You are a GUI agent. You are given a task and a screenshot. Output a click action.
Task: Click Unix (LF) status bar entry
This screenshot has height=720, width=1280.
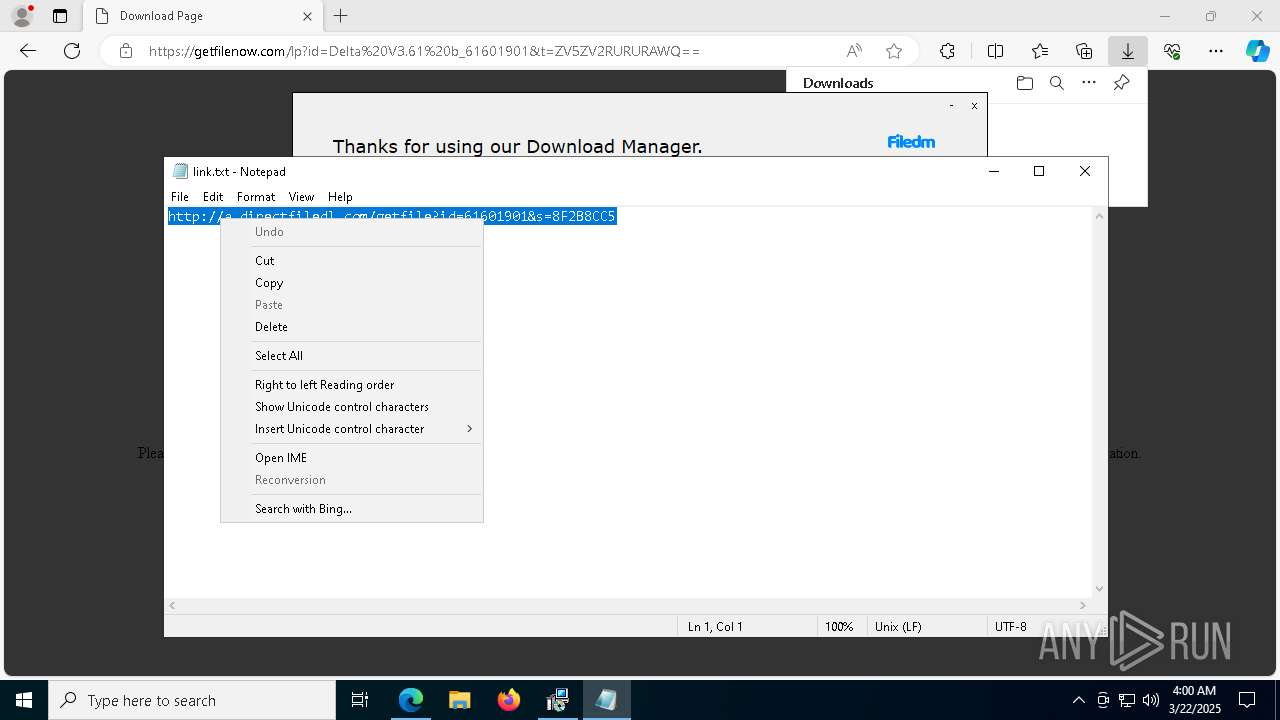tap(898, 627)
